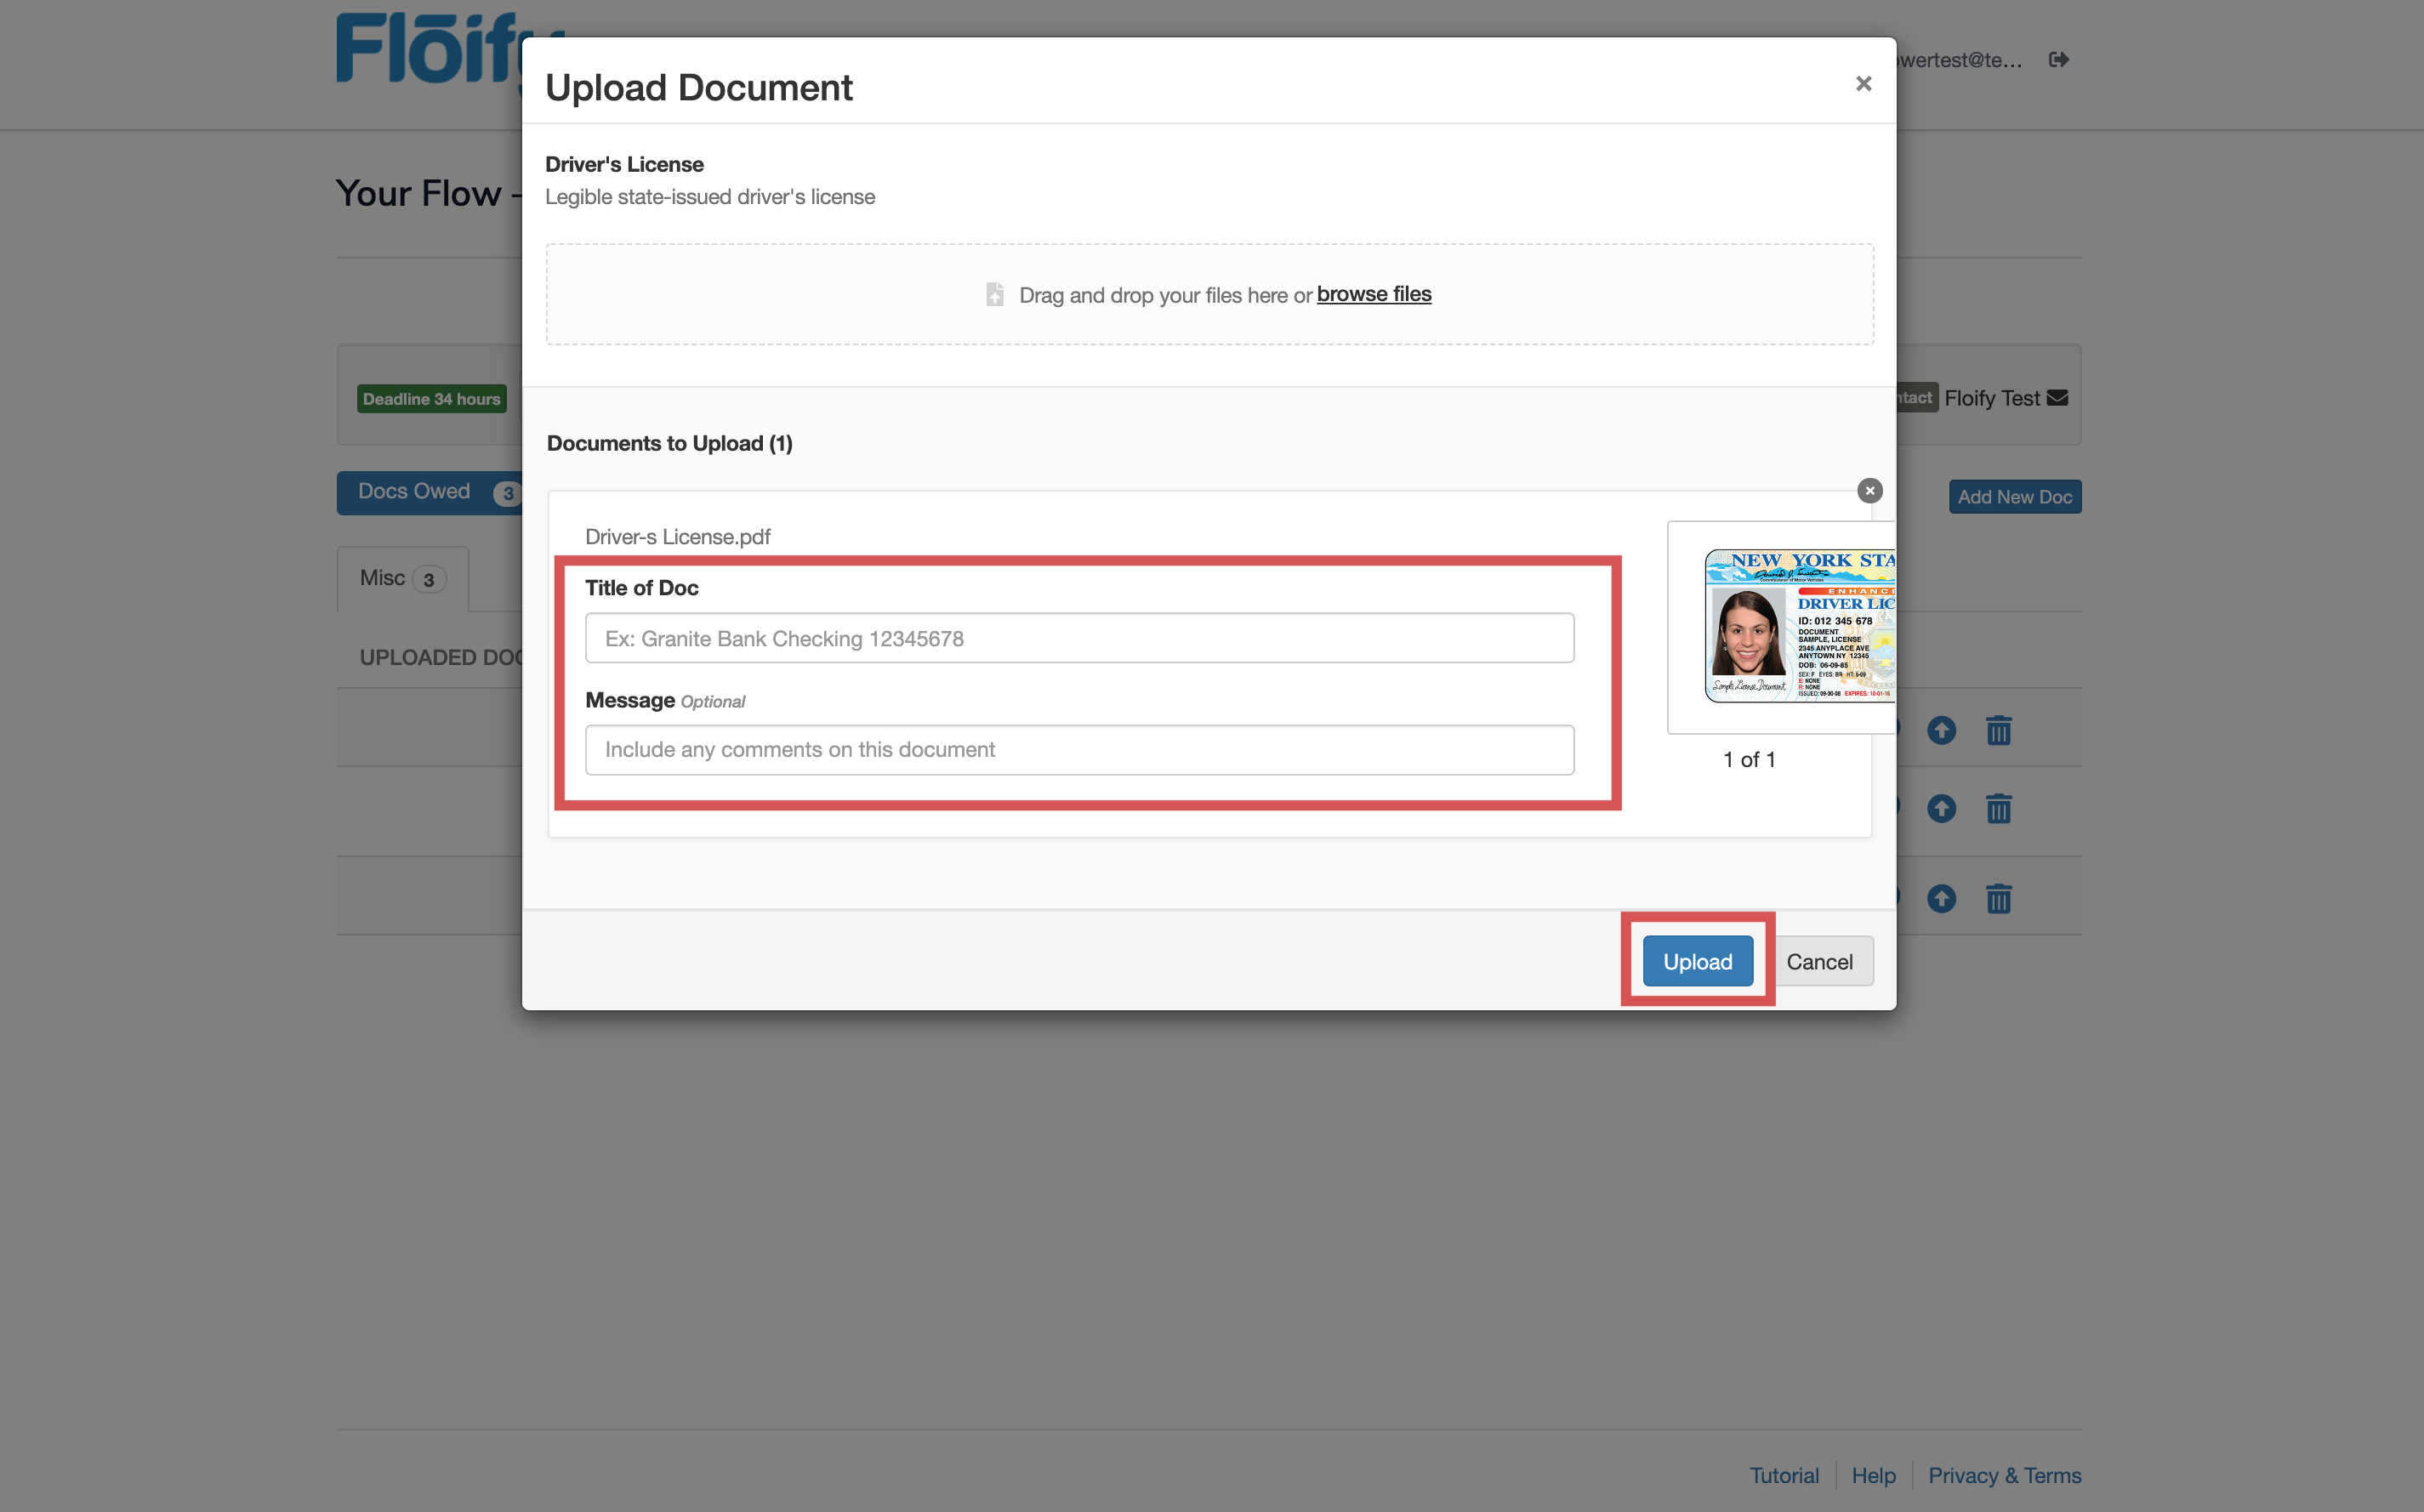
Task: Cancel the document upload
Action: click(1819, 962)
